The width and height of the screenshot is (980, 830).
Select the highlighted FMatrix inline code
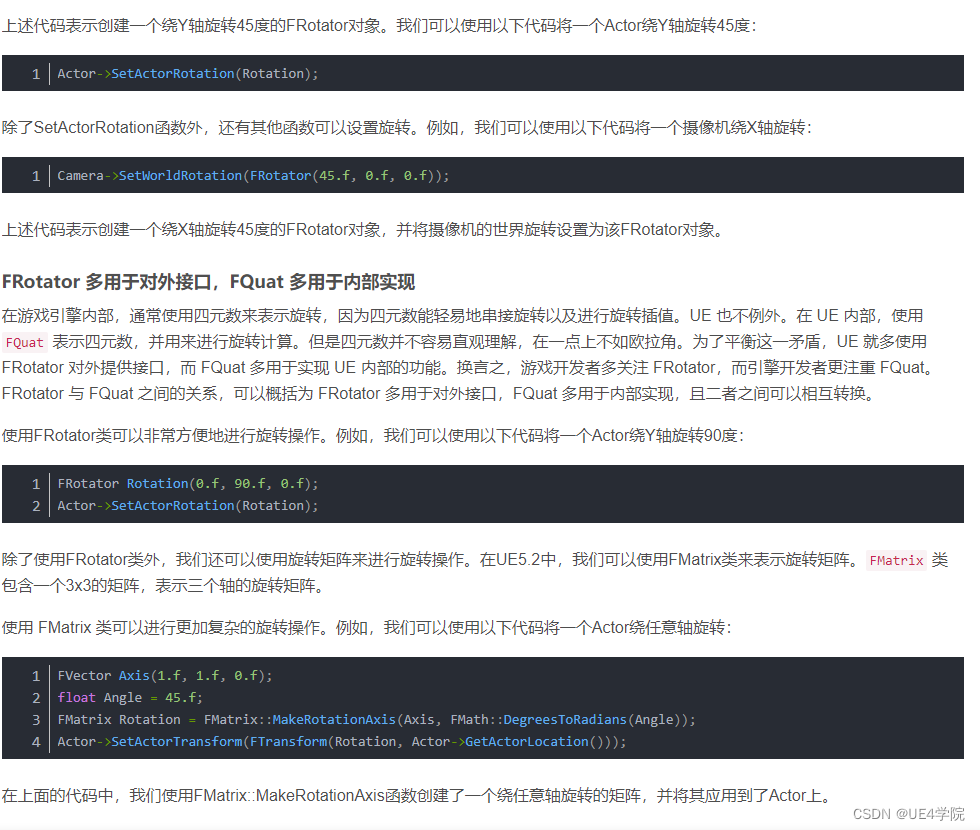[897, 561]
